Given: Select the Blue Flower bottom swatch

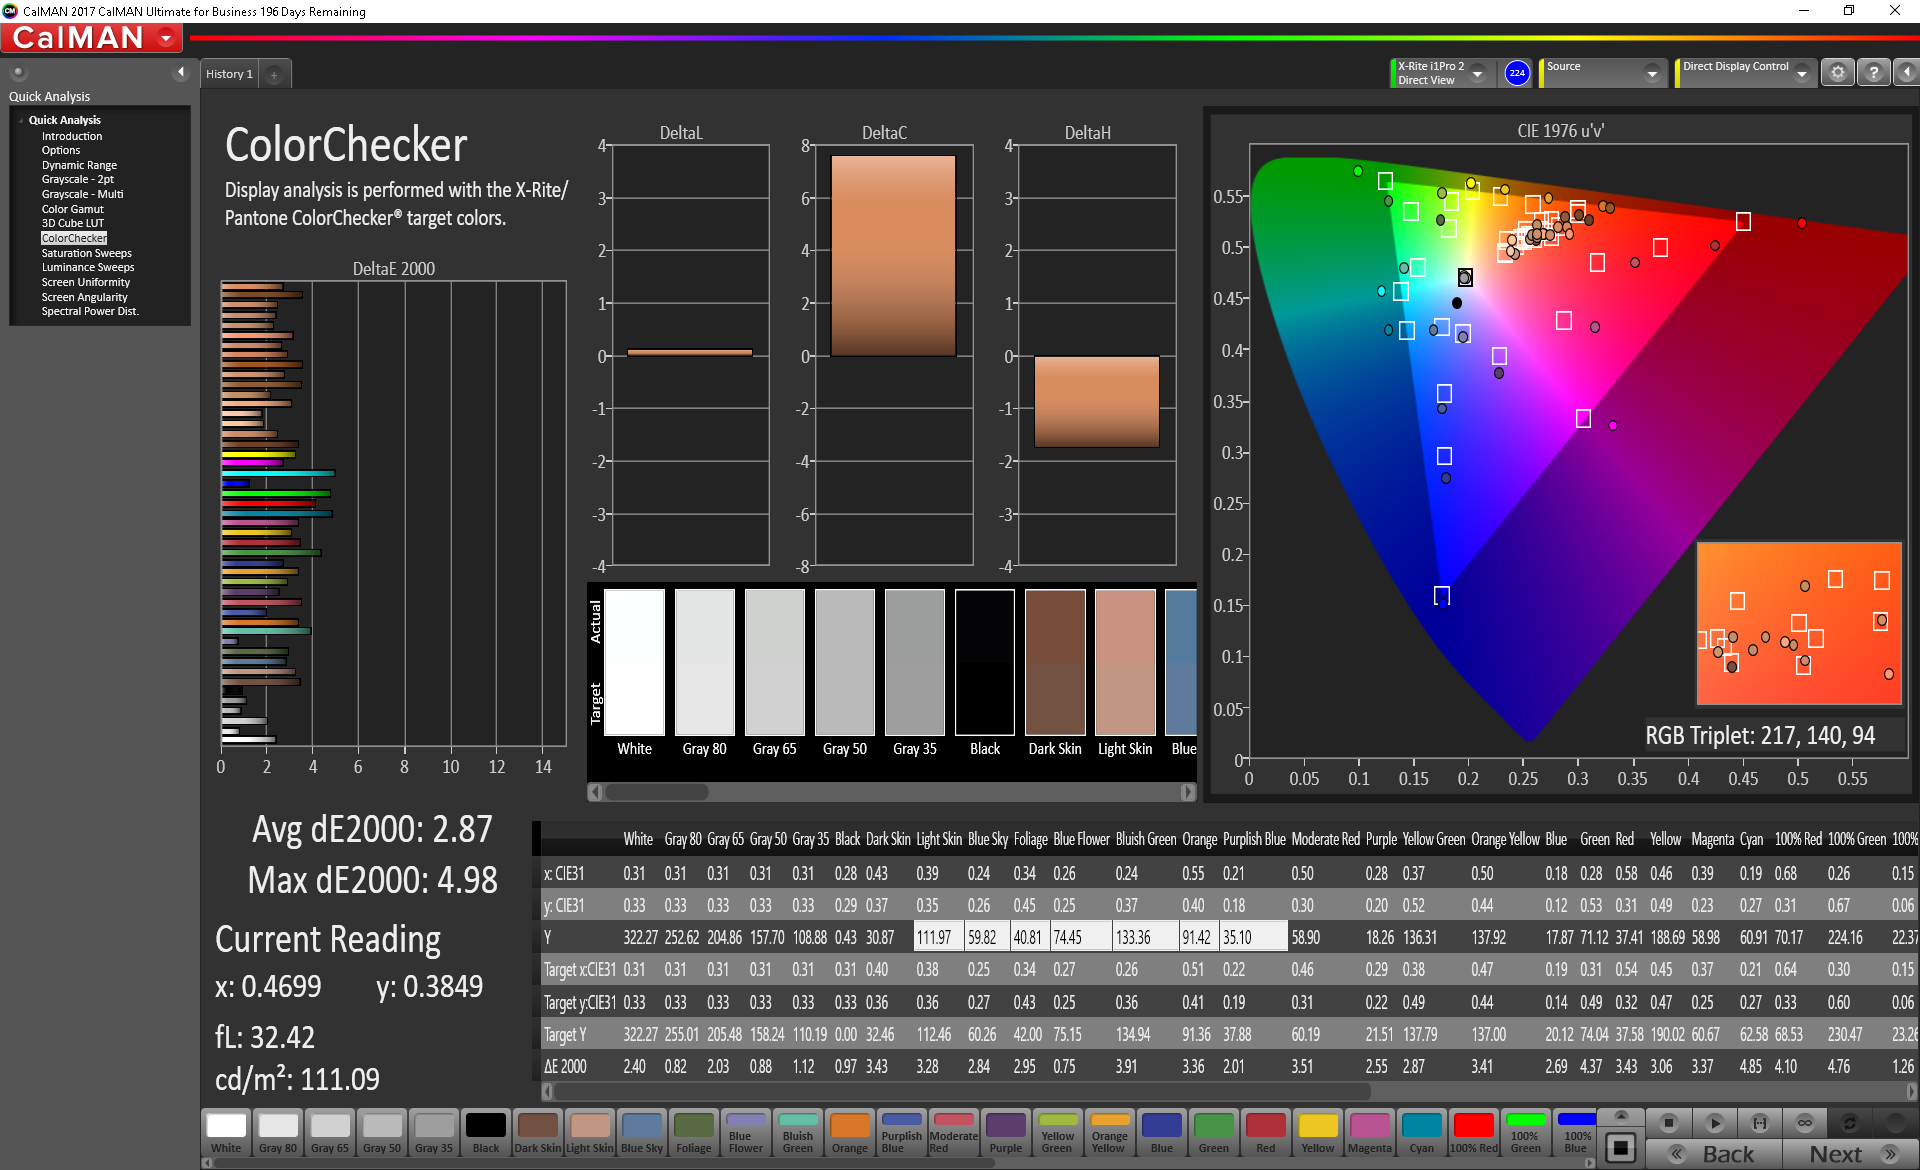Looking at the screenshot, I should [746, 1133].
